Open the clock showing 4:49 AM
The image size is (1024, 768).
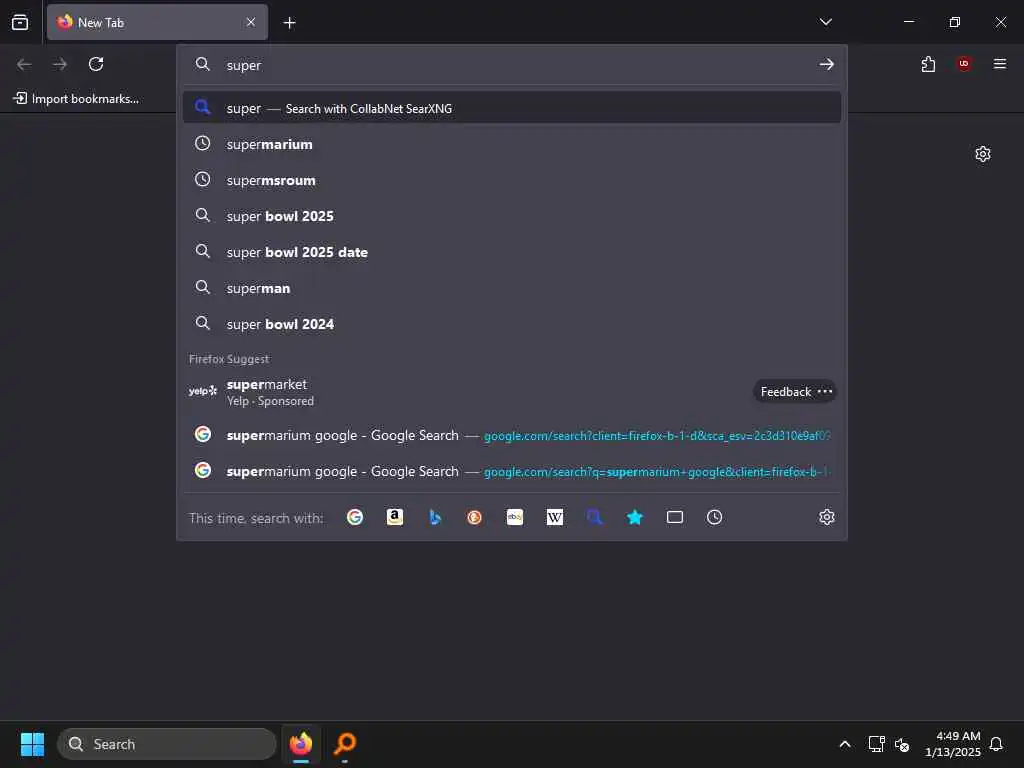point(953,744)
